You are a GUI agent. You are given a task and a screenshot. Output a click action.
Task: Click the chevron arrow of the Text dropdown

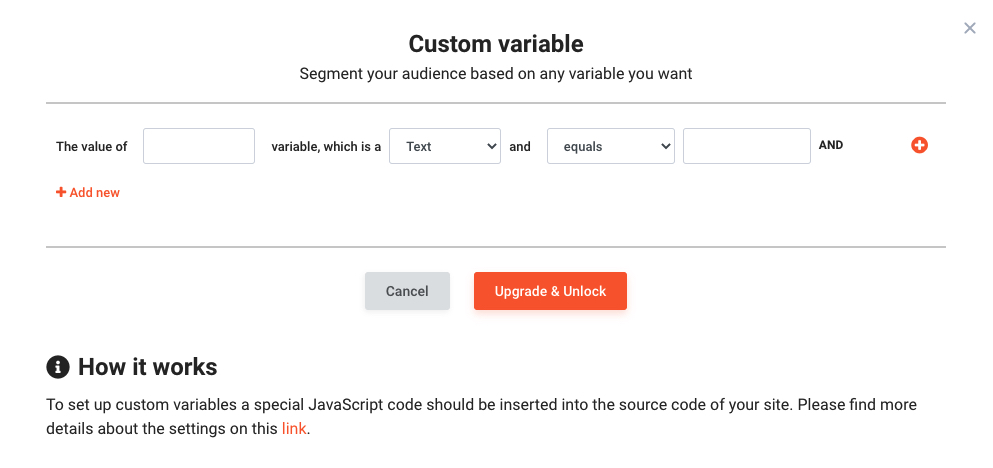[491, 146]
